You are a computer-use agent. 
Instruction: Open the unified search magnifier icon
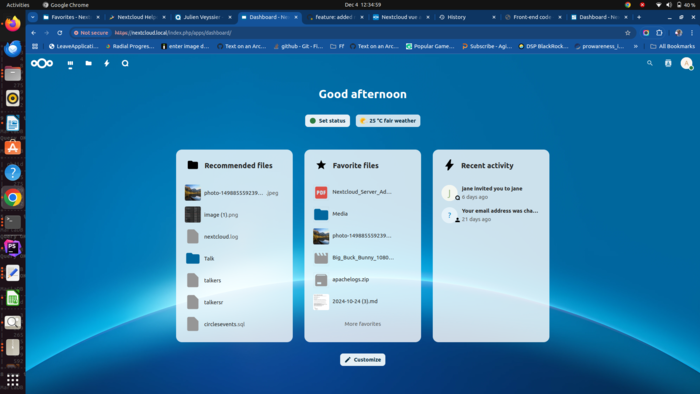(650, 63)
